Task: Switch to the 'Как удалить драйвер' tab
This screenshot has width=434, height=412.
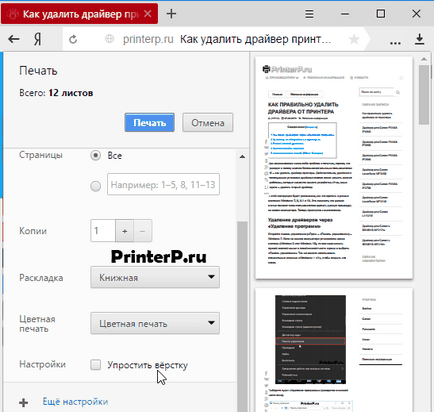Action: click(79, 14)
